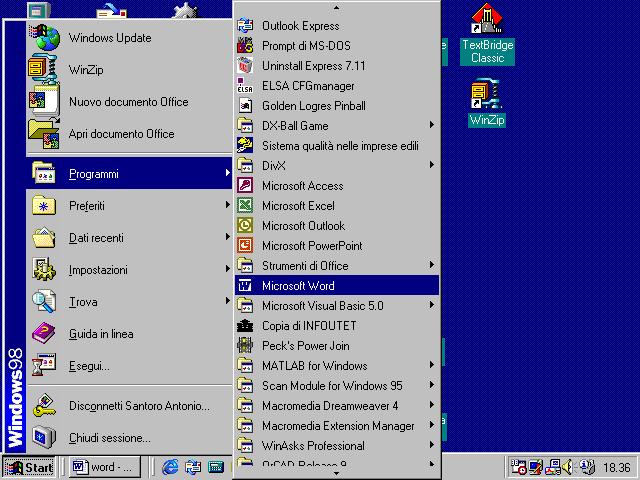Viewport: 640px width, 480px height.
Task: Click the Start button
Action: (29, 467)
